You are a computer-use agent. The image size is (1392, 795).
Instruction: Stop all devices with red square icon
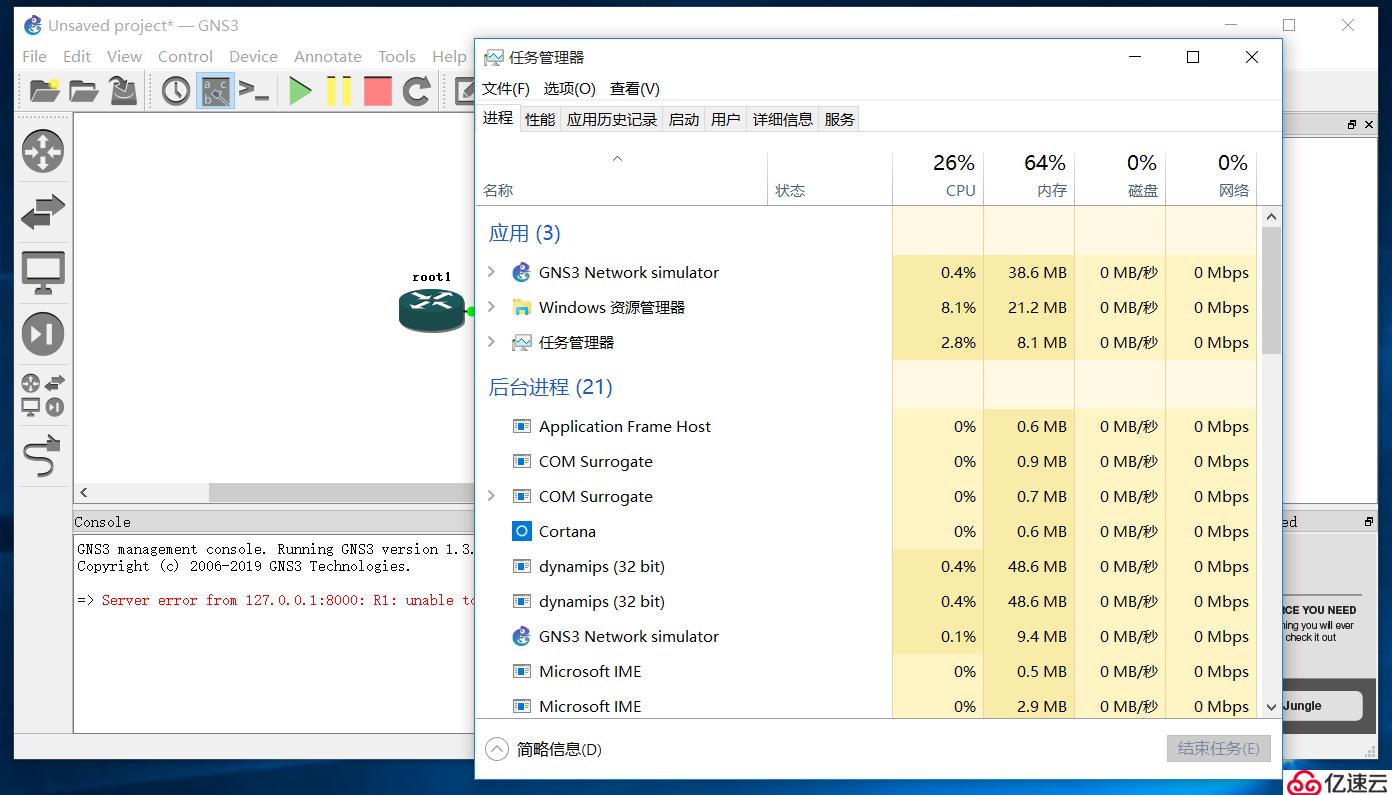(378, 91)
